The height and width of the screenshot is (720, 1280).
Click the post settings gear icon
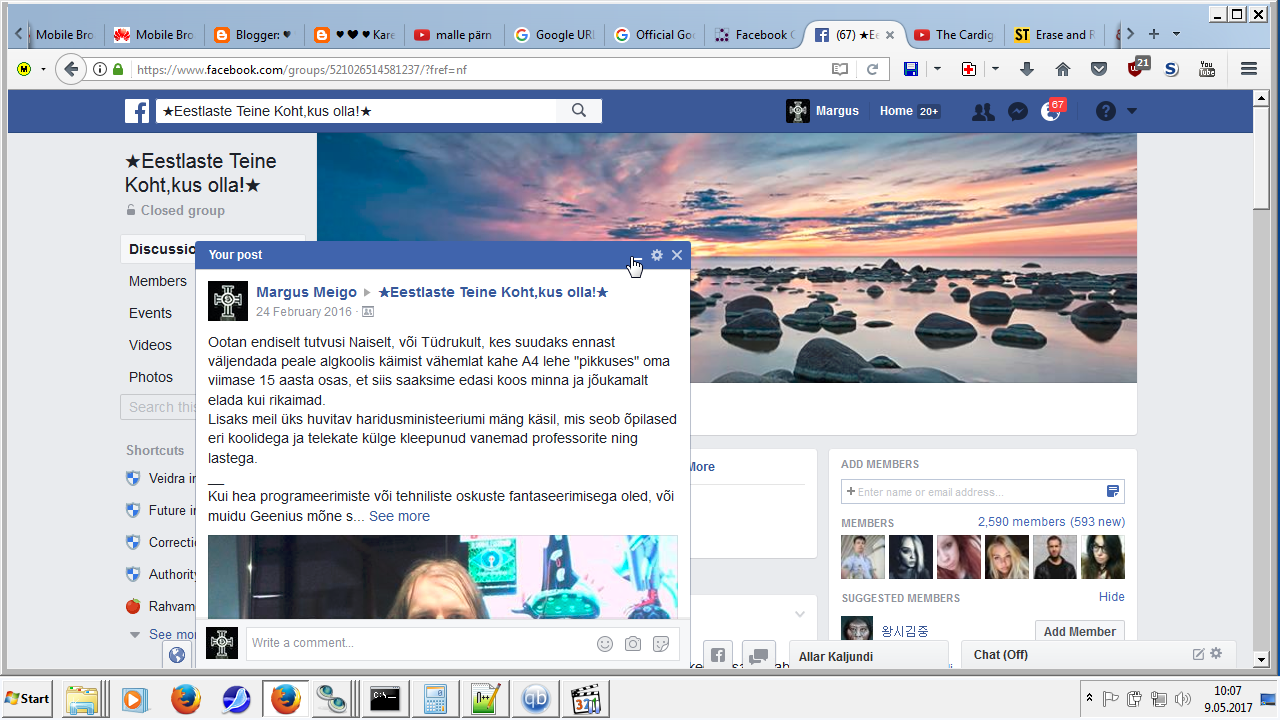(657, 255)
